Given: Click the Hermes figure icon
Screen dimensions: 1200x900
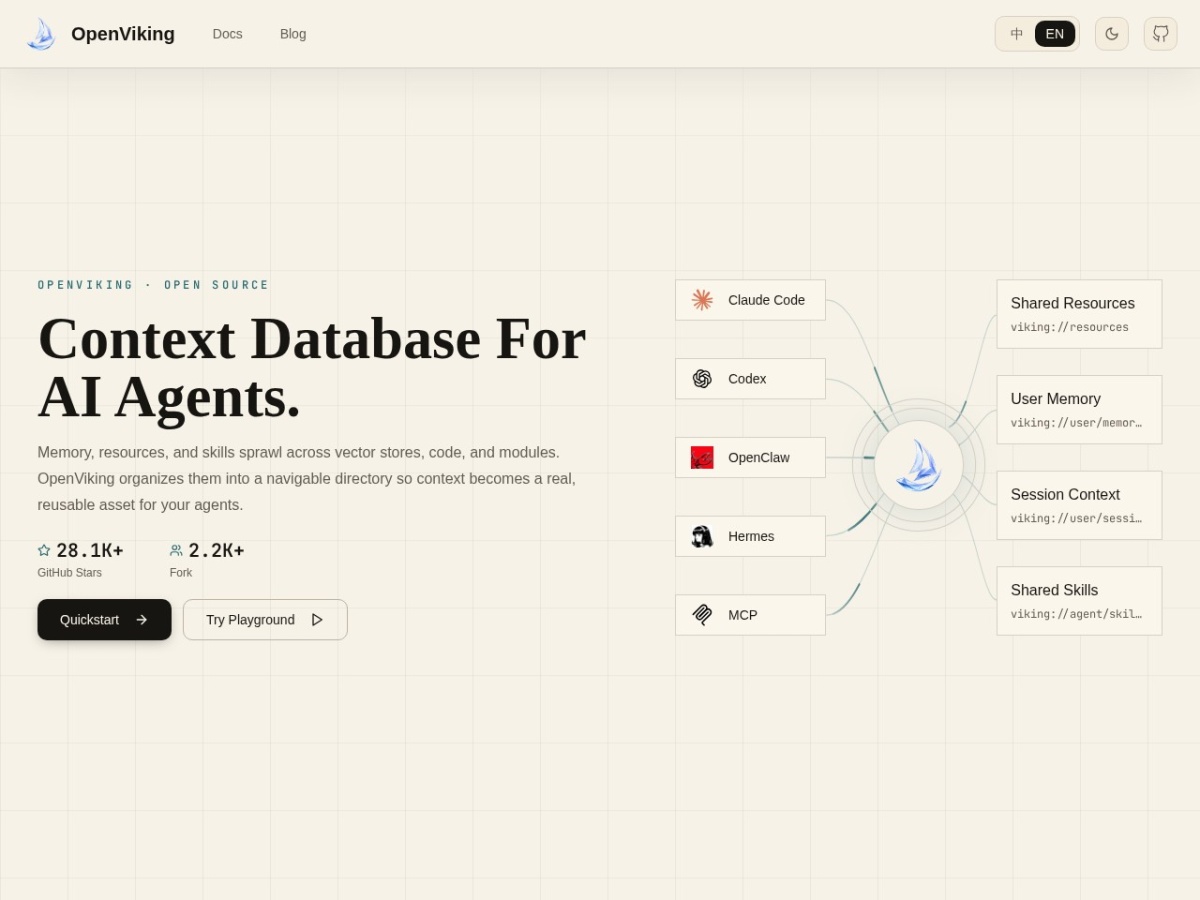Looking at the screenshot, I should pyautogui.click(x=702, y=536).
